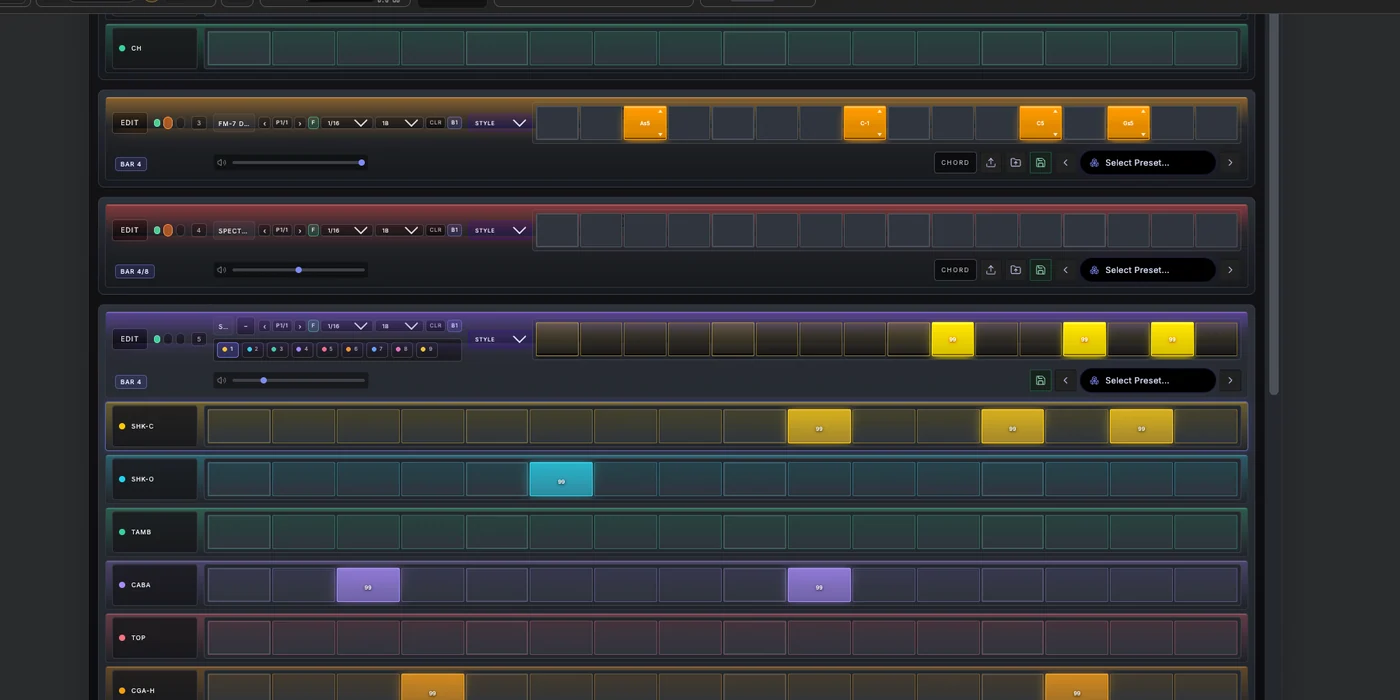Adjust volume slider on FM-7 D track
The height and width of the screenshot is (700, 1400).
point(299,163)
